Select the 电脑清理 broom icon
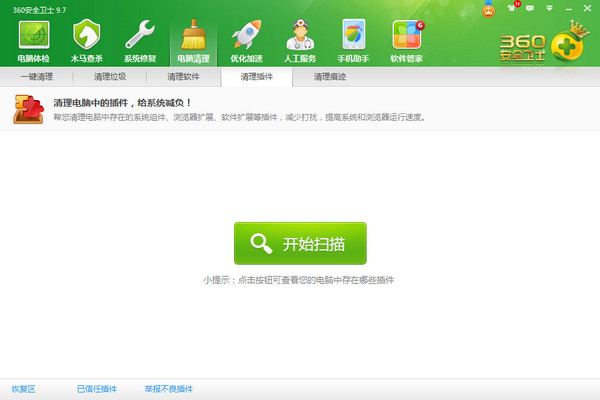The height and width of the screenshot is (400, 600). (x=193, y=41)
